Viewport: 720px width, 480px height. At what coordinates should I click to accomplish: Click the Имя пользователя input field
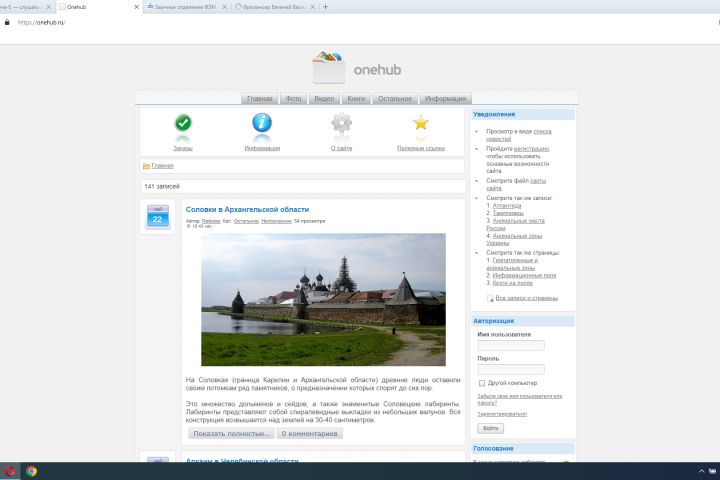click(x=511, y=345)
